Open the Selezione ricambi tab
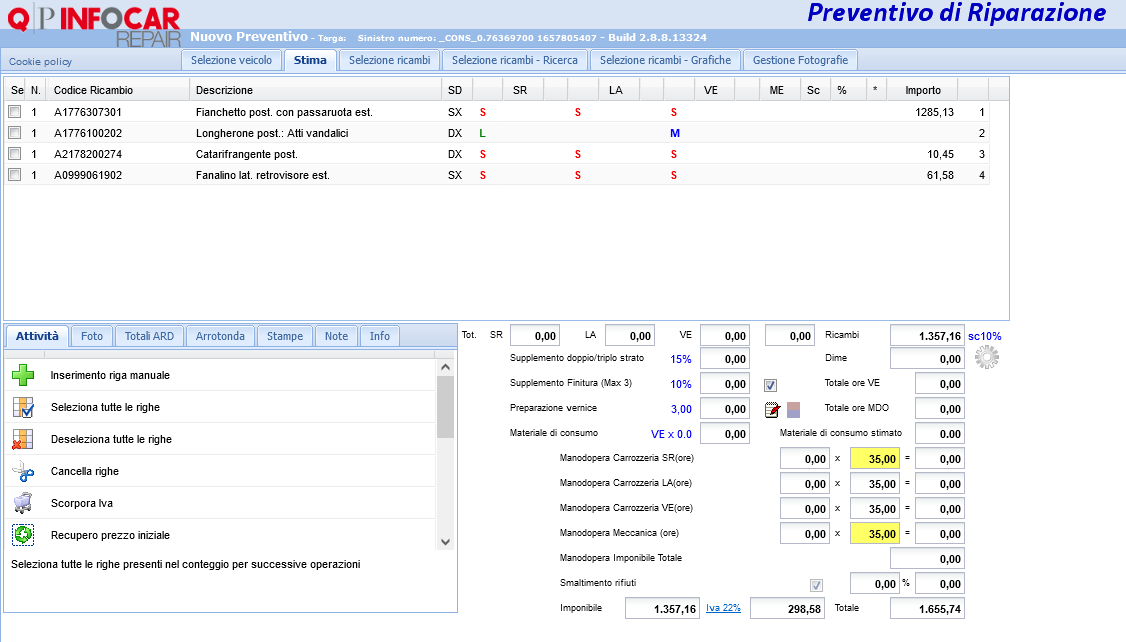This screenshot has width=1126, height=642. (390, 60)
